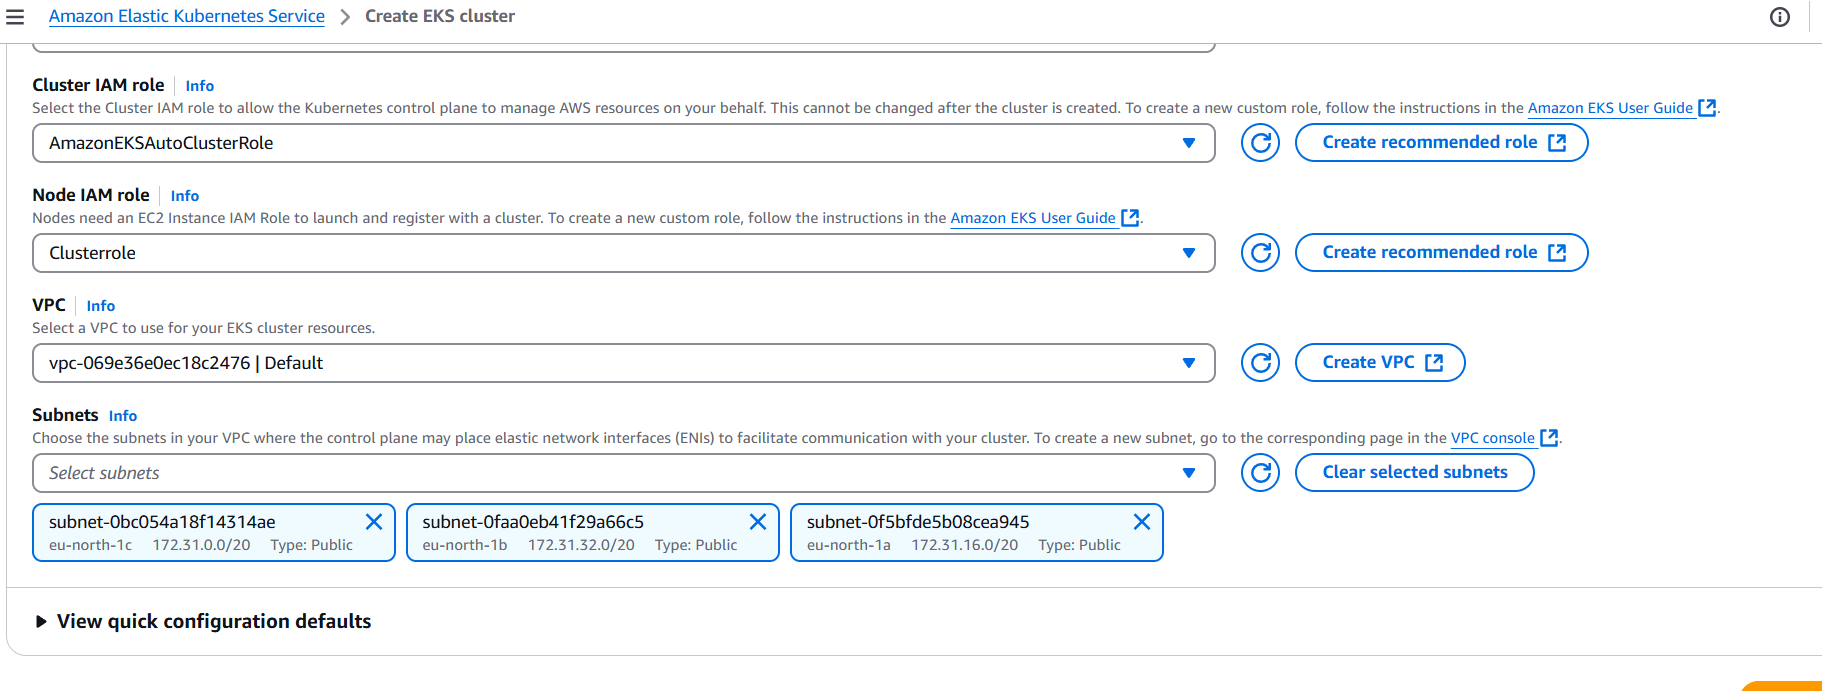Click Clear selected subnets button
The width and height of the screenshot is (1822, 691).
pyautogui.click(x=1414, y=472)
